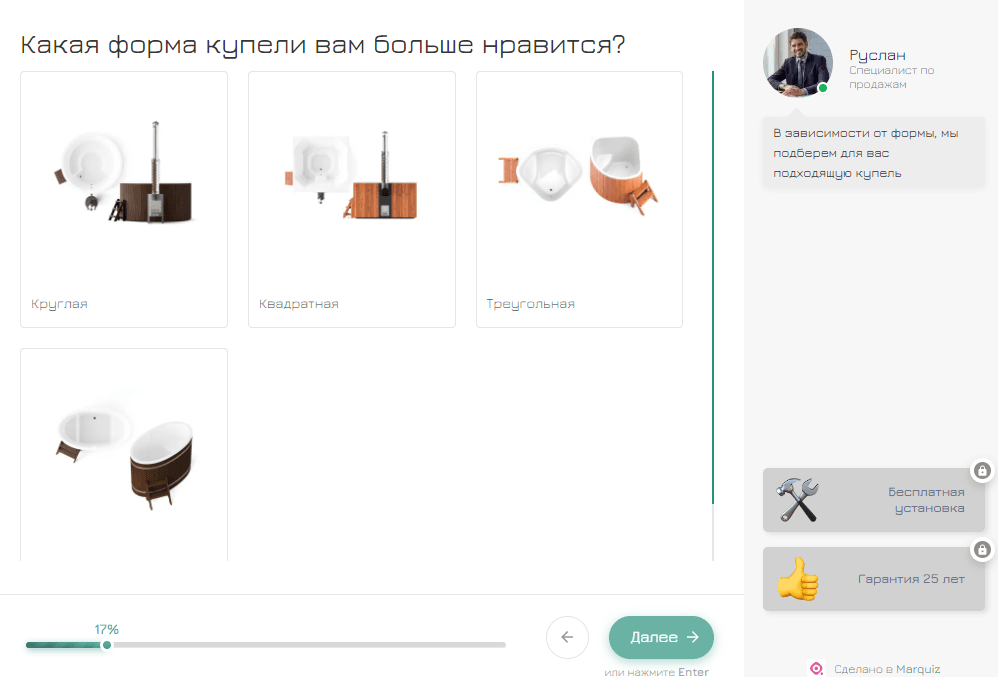
Task: Choose the Квадратная tub shape option
Action: point(352,199)
